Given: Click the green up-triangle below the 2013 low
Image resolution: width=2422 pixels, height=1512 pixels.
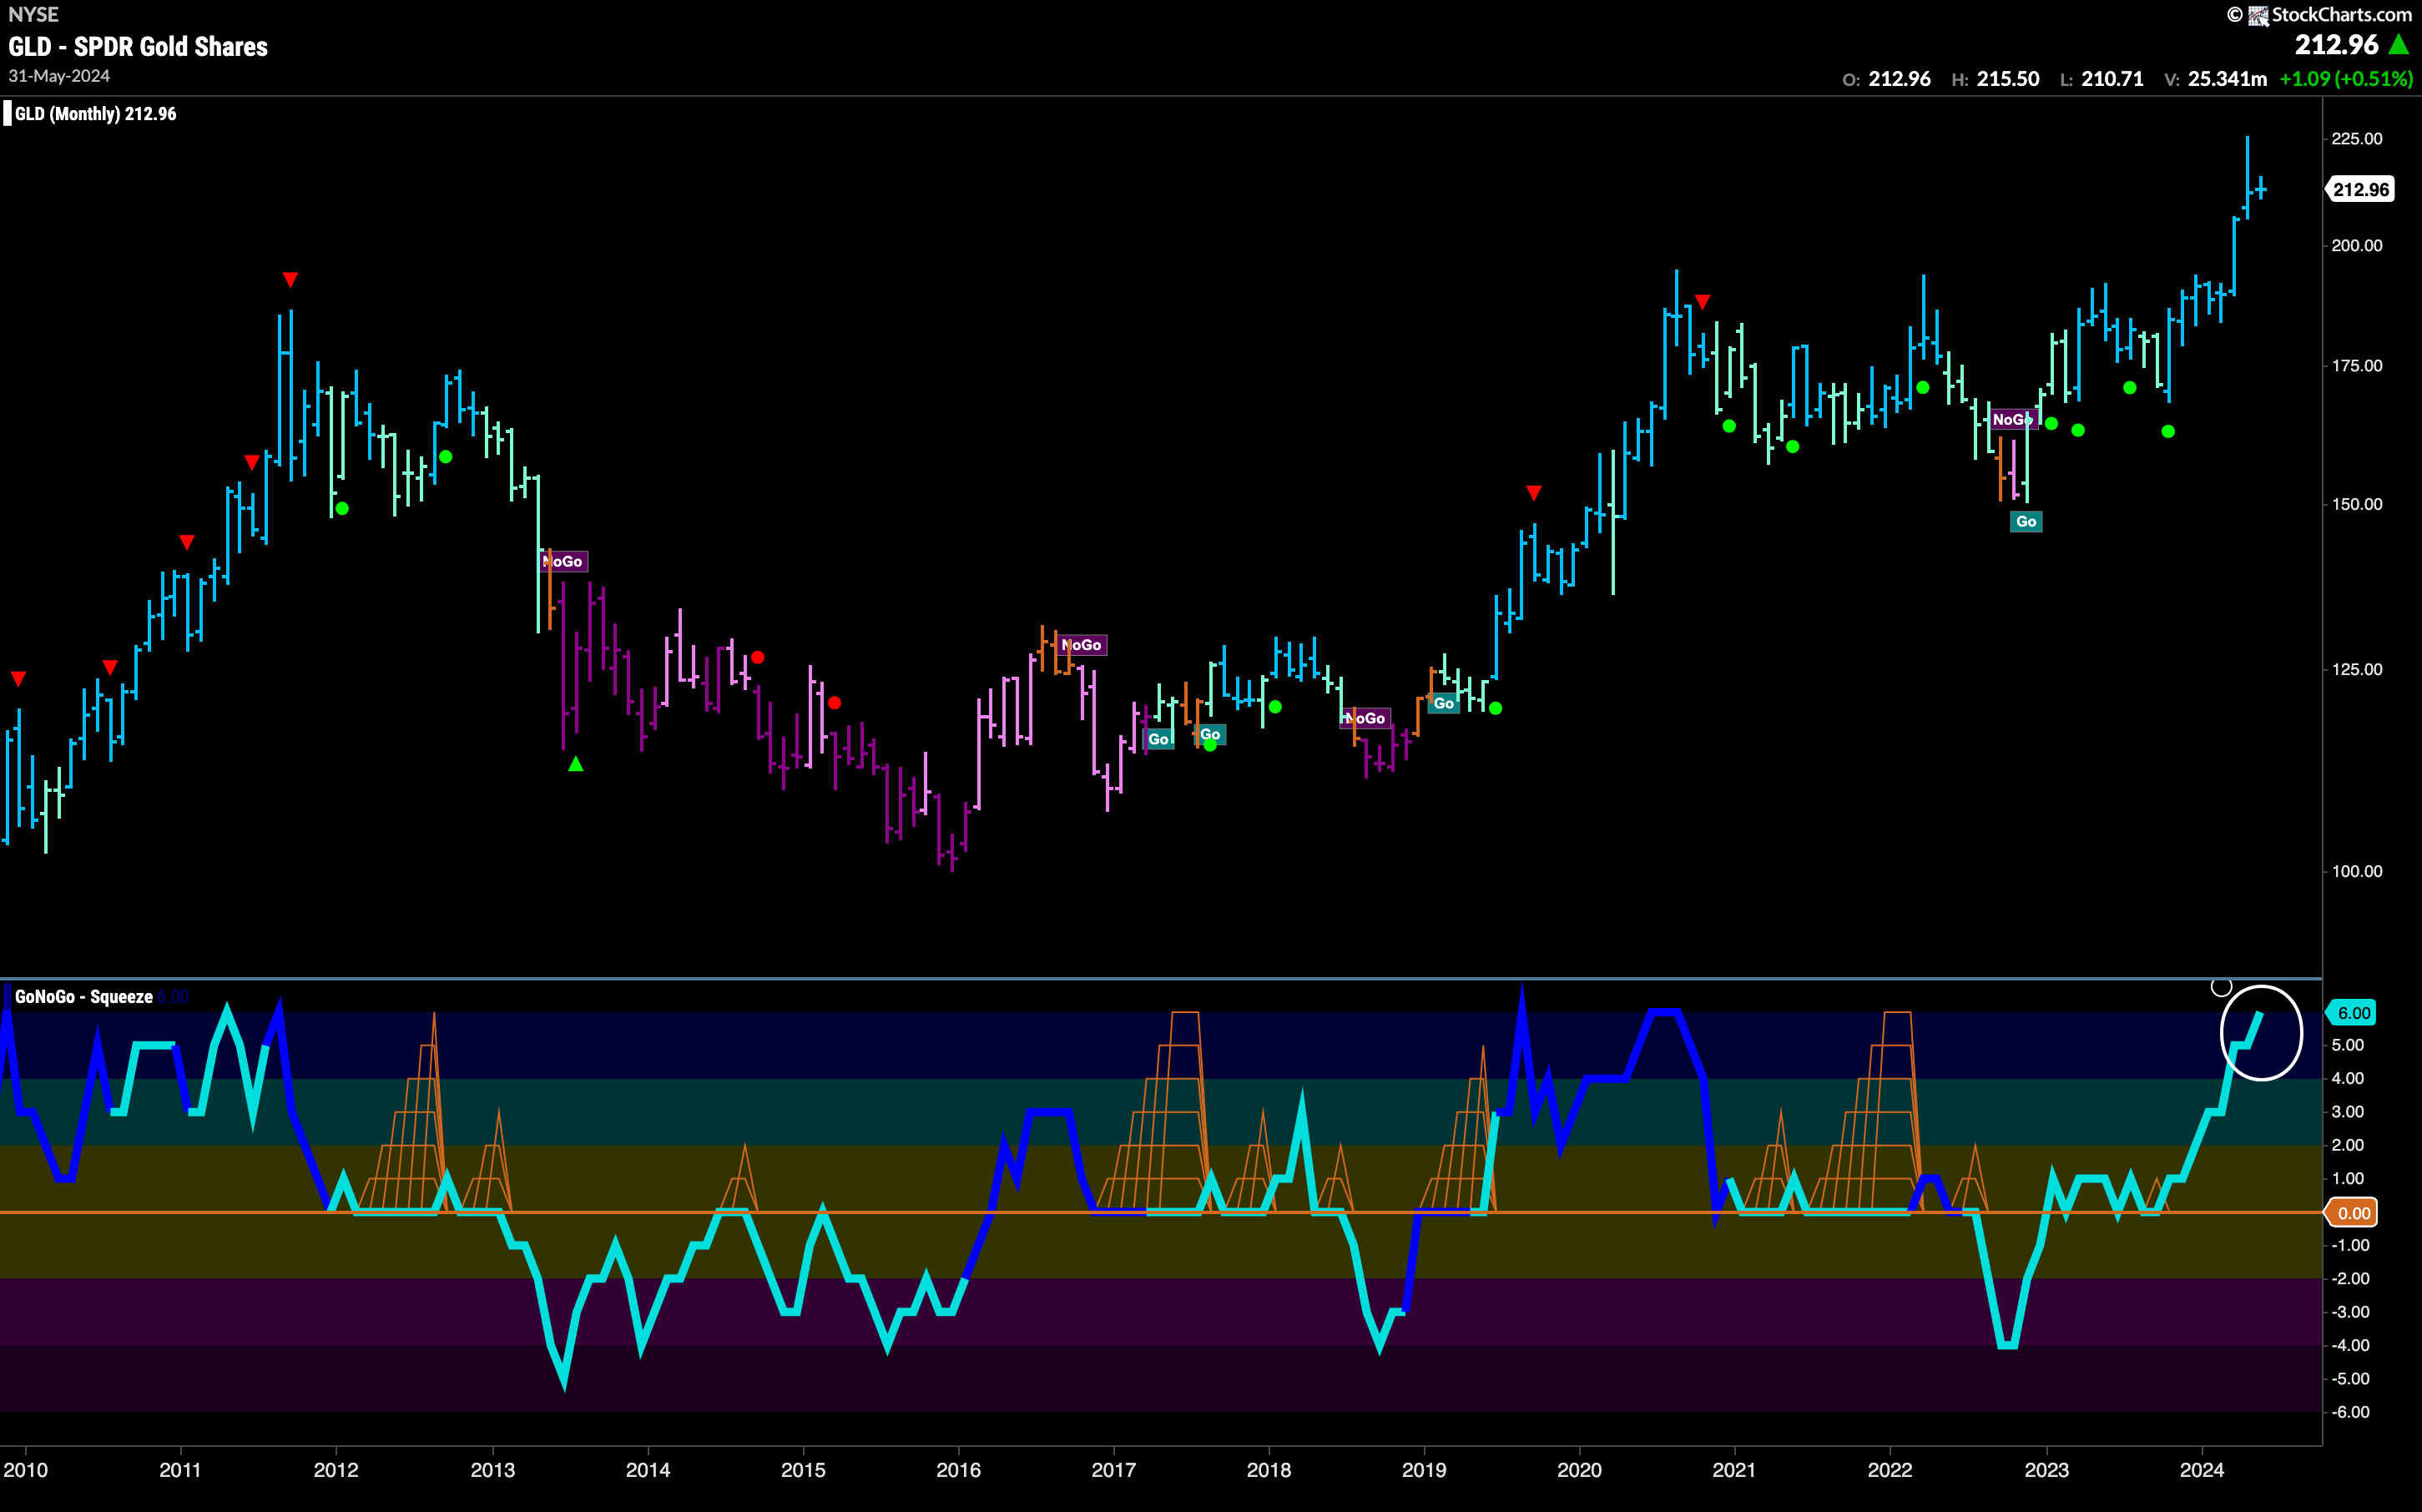Looking at the screenshot, I should tap(576, 764).
